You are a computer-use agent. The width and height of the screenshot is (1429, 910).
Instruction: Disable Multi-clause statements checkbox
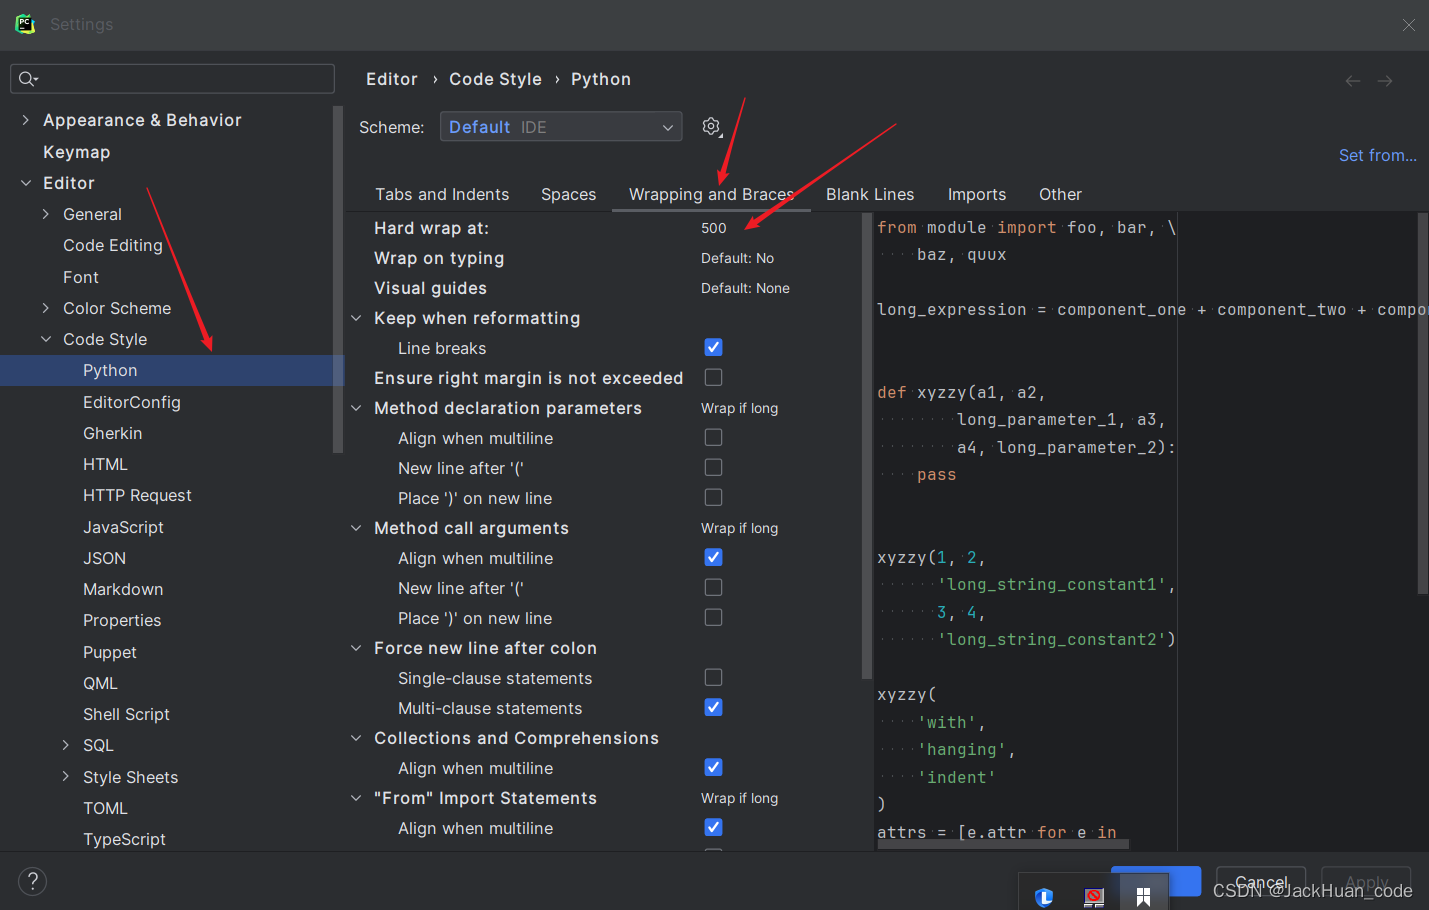click(x=713, y=707)
